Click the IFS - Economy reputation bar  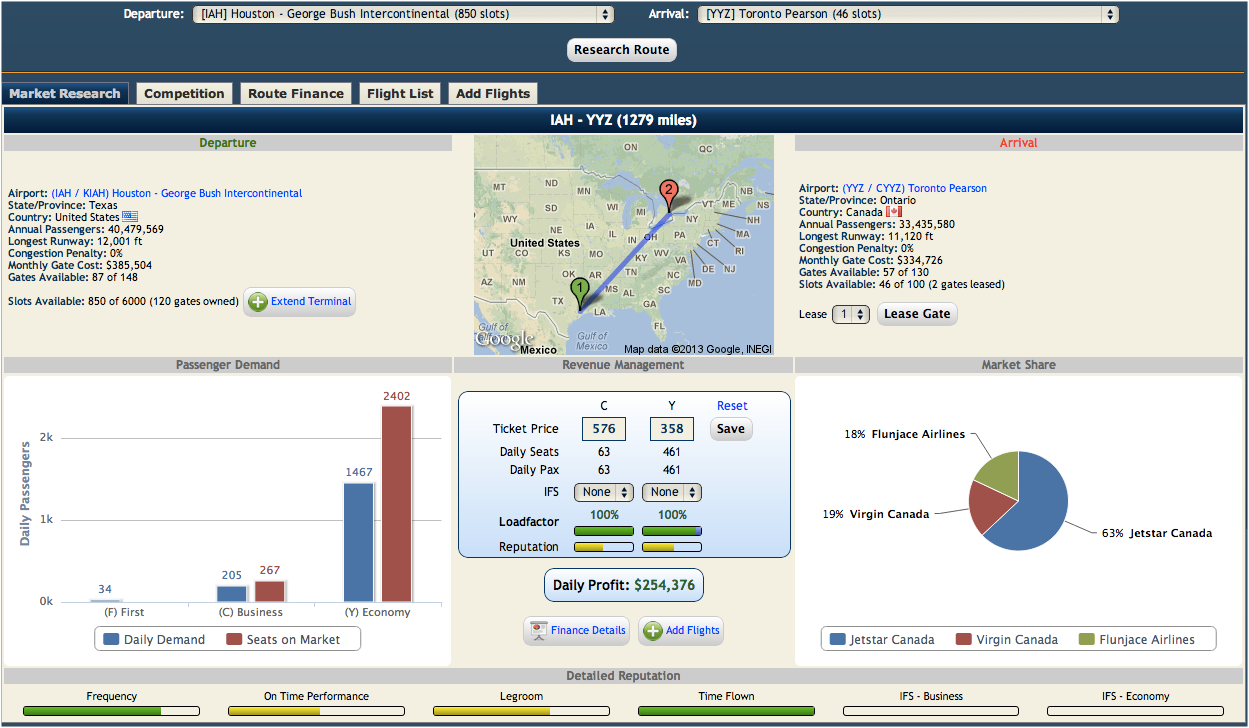coord(1135,711)
